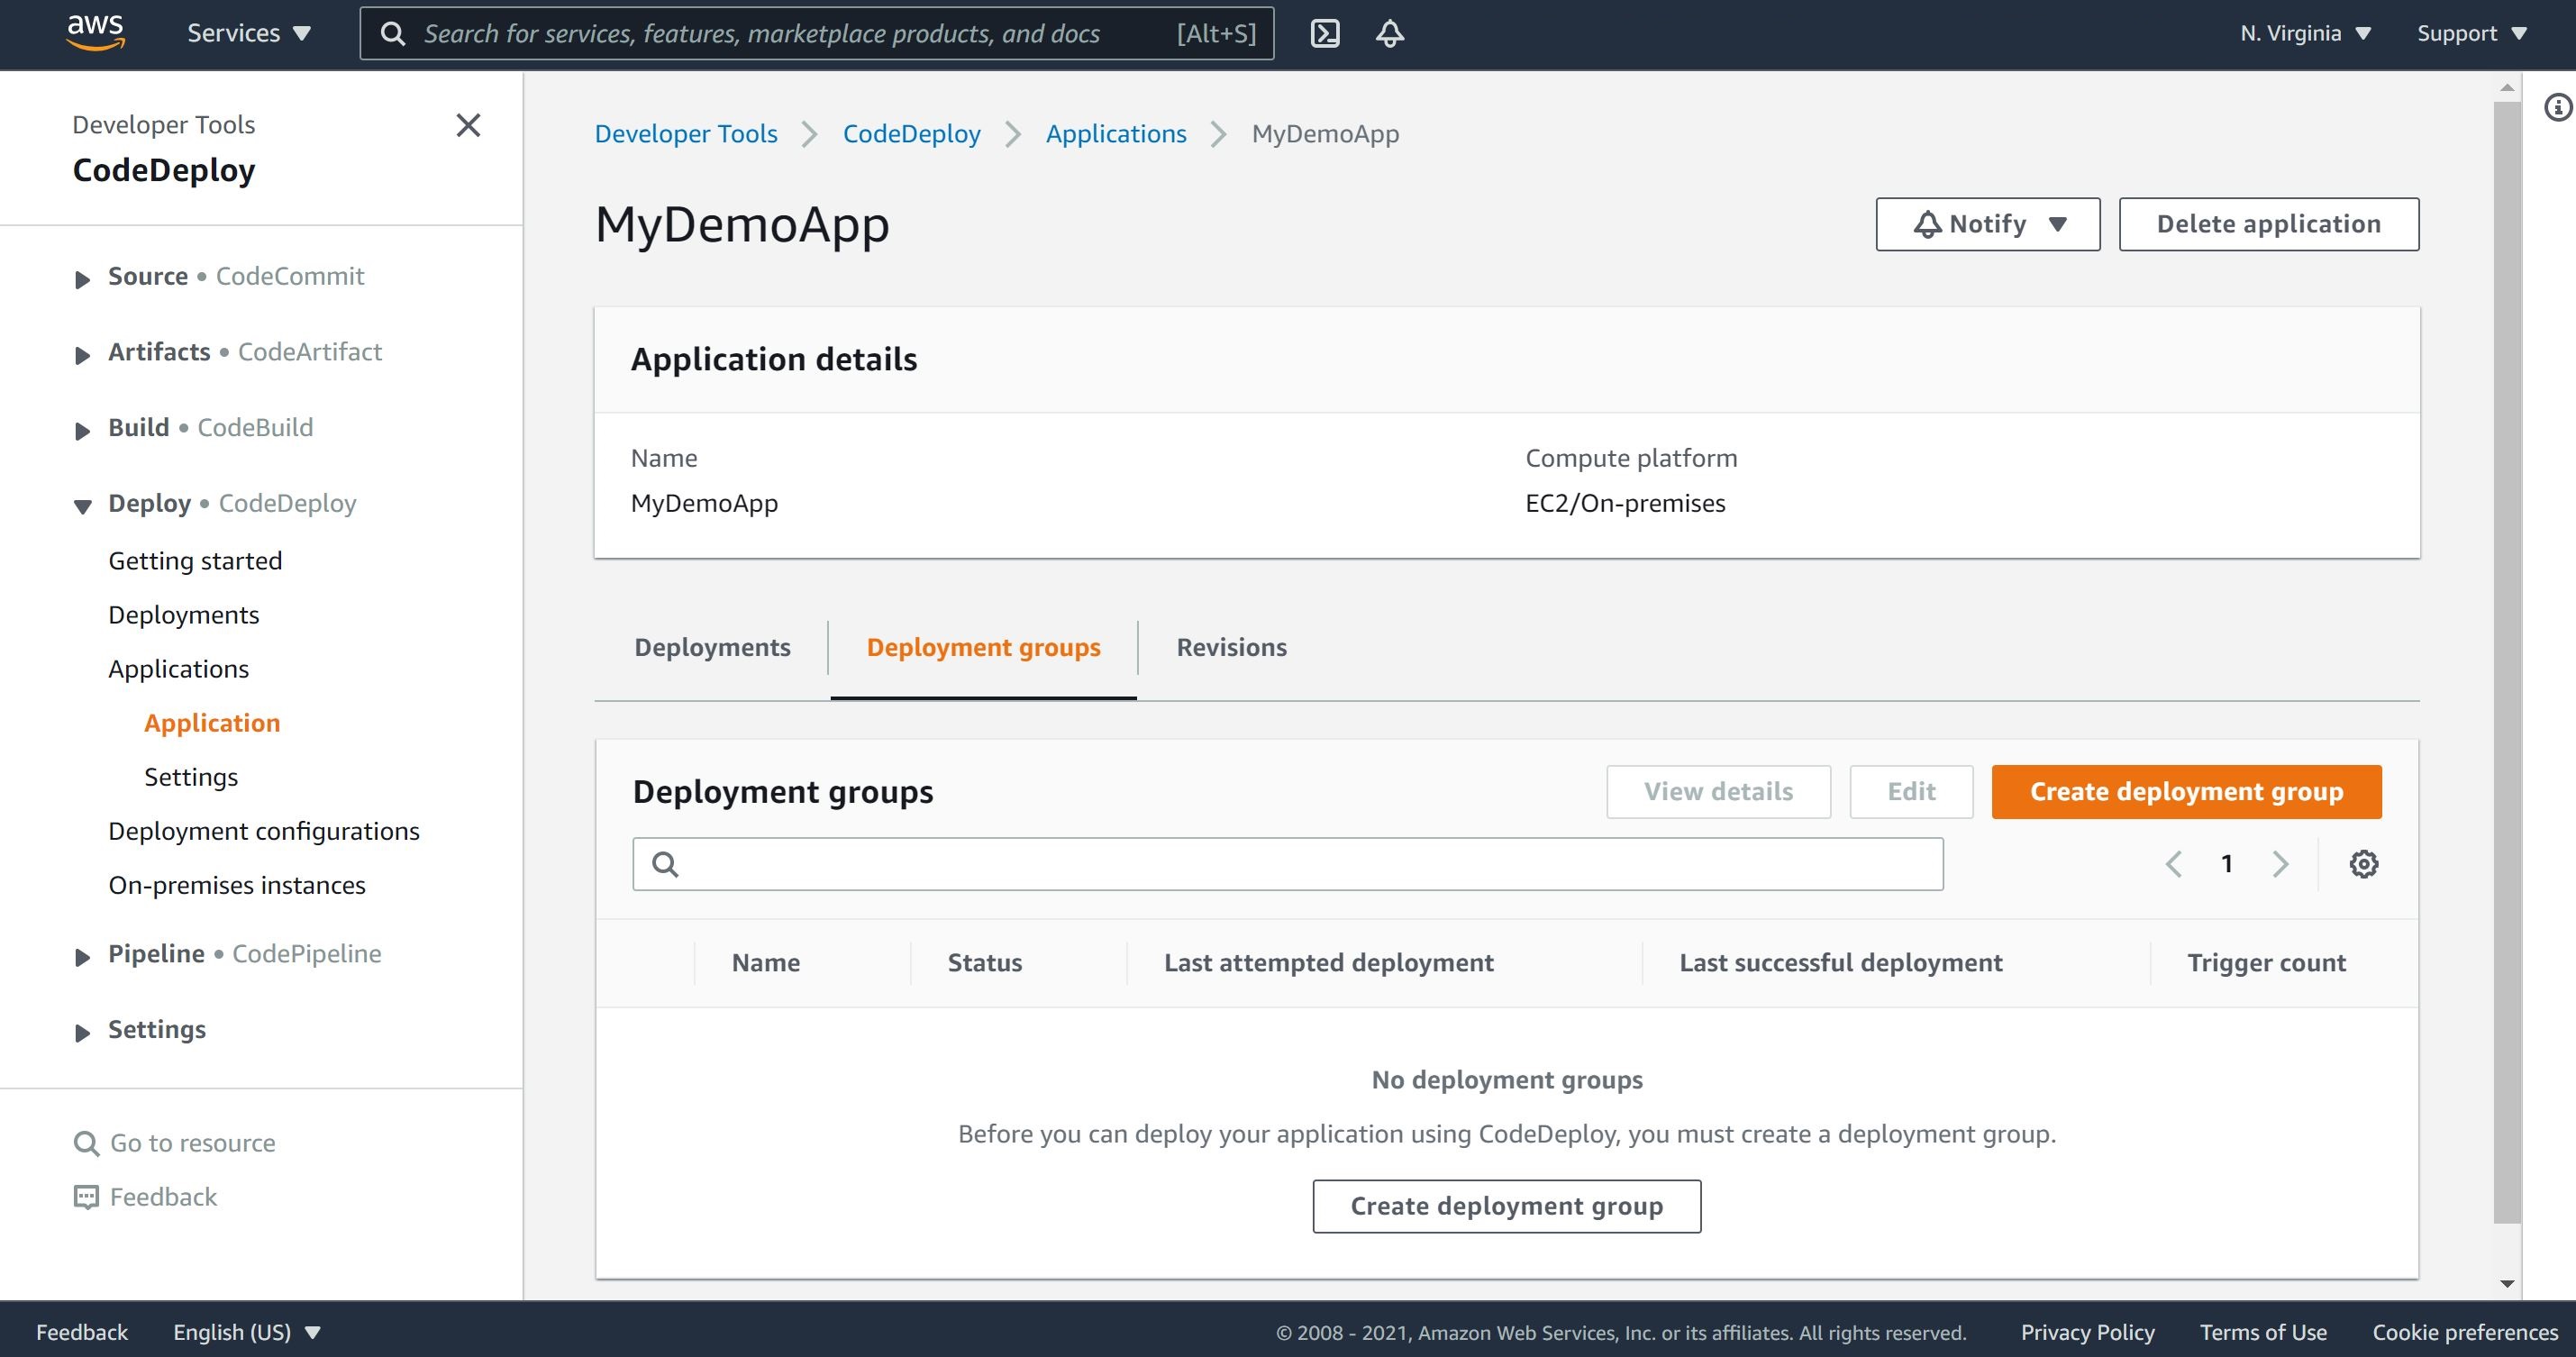
Task: Click the Terms of Use footer link
Action: pyautogui.click(x=2263, y=1332)
